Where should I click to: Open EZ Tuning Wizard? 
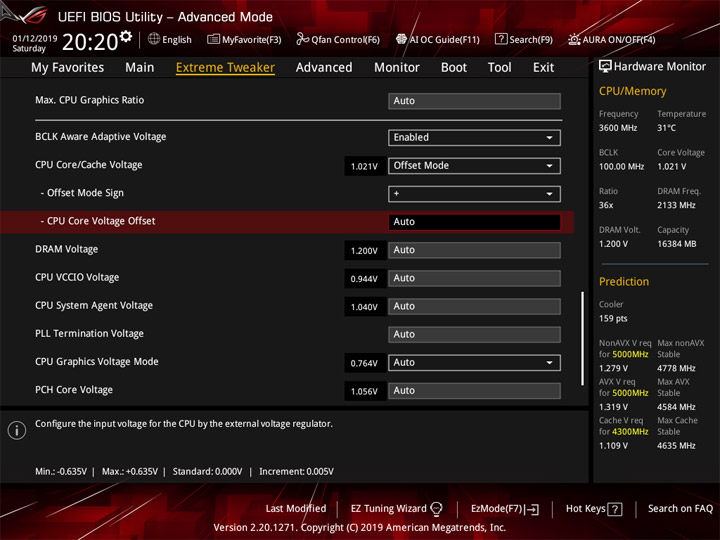pyautogui.click(x=396, y=508)
